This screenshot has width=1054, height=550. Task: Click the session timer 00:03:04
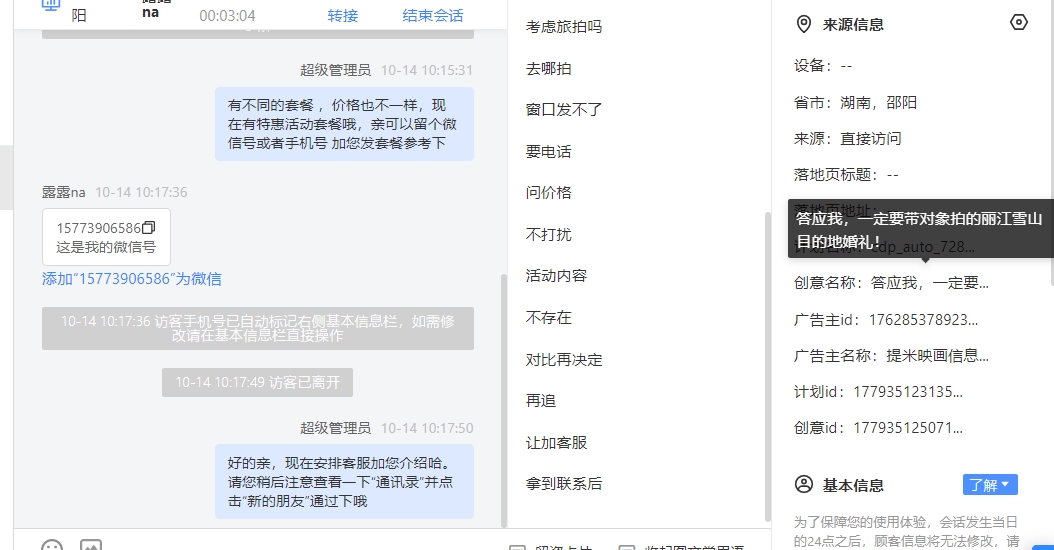pyautogui.click(x=227, y=15)
